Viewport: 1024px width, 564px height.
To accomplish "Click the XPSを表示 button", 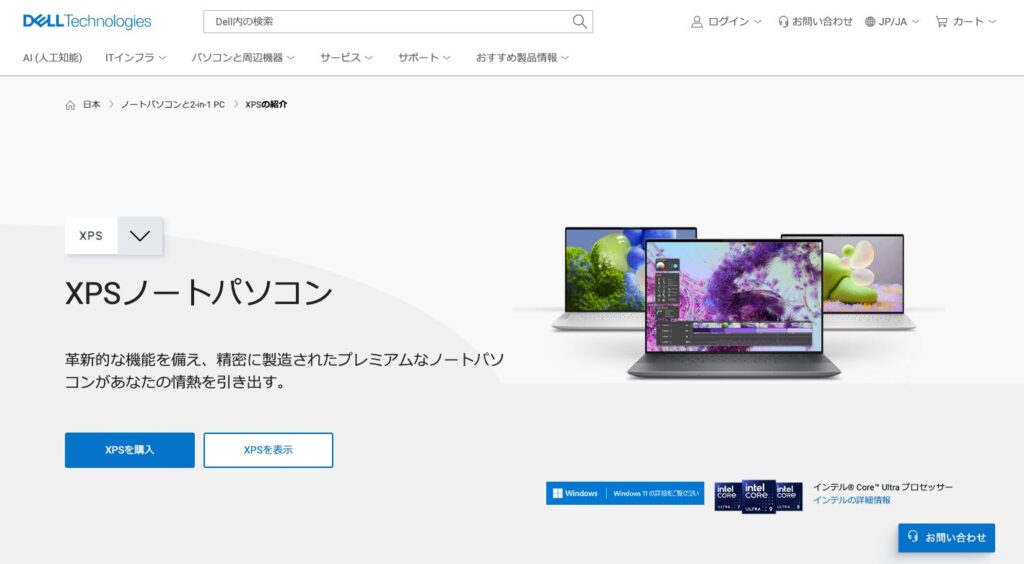I will [x=268, y=450].
